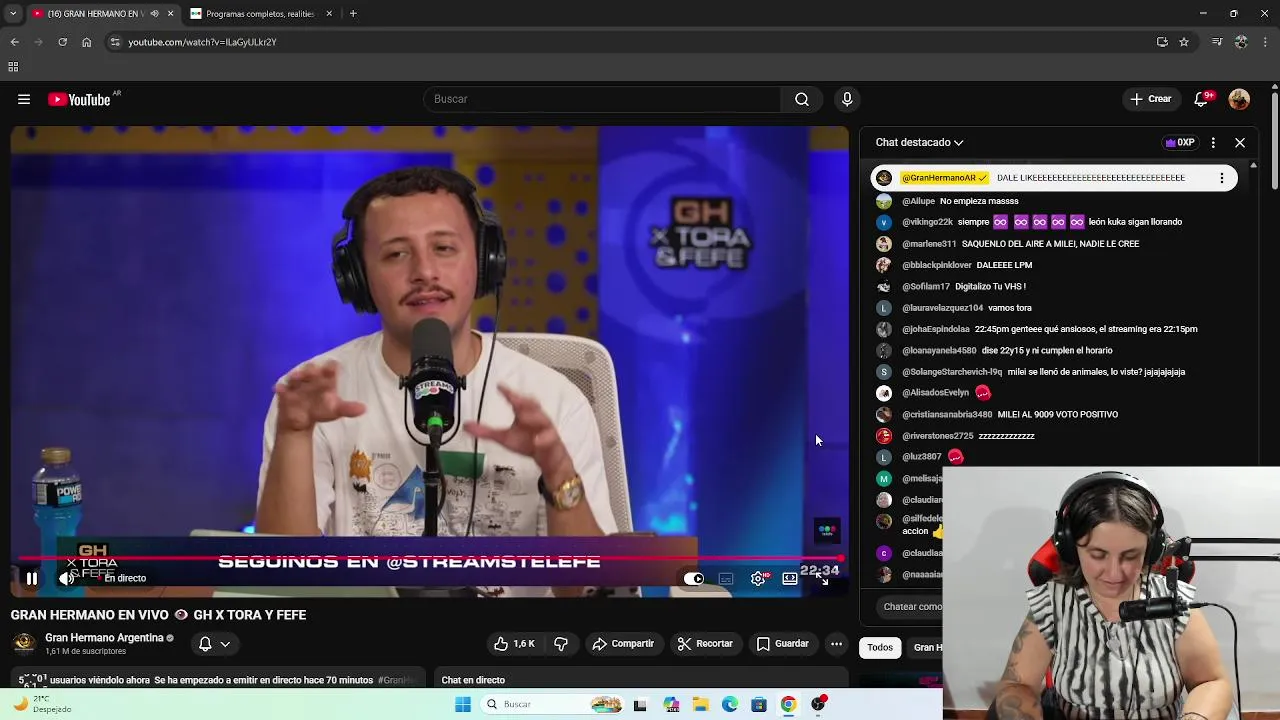Open Gran Hermano Argentina channel name
Image resolution: width=1280 pixels, height=720 pixels.
click(104, 638)
